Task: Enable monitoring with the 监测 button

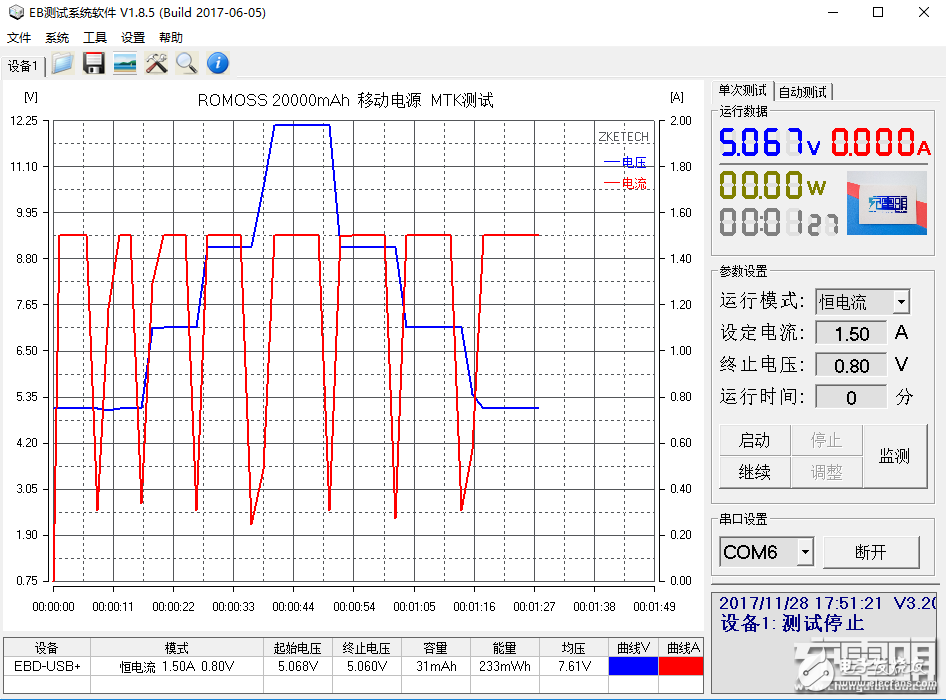Action: click(893, 455)
